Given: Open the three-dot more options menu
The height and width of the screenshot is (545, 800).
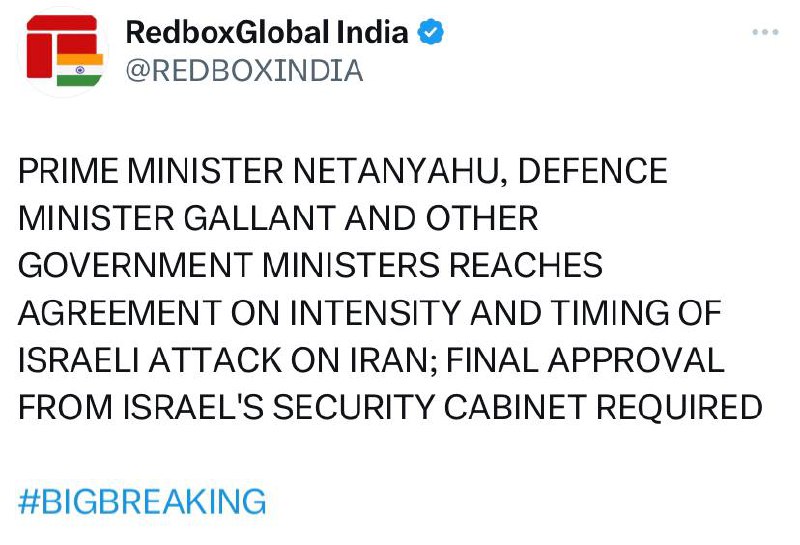Looking at the screenshot, I should [765, 32].
